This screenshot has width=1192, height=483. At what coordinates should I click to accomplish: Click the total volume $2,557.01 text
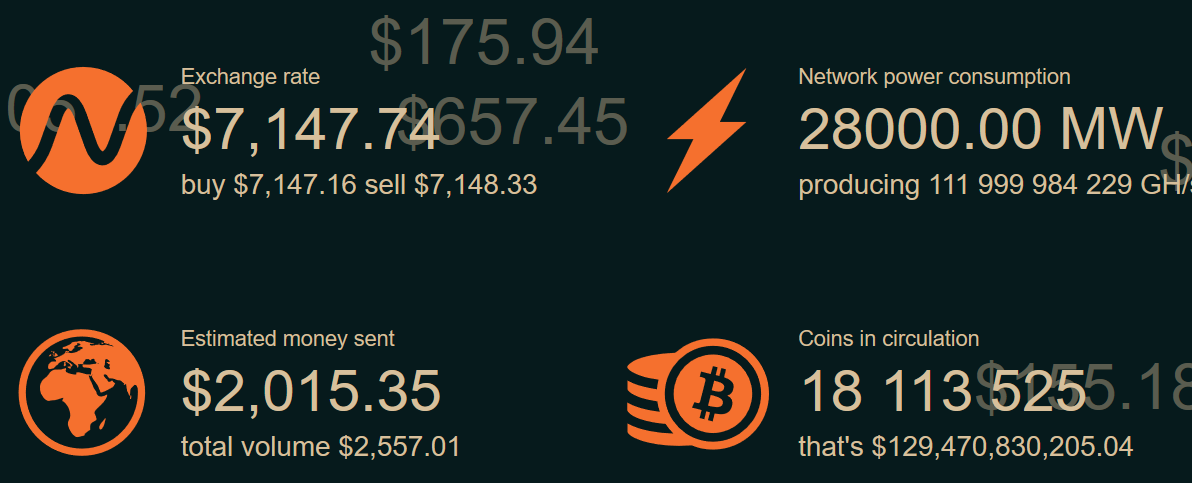pyautogui.click(x=321, y=446)
